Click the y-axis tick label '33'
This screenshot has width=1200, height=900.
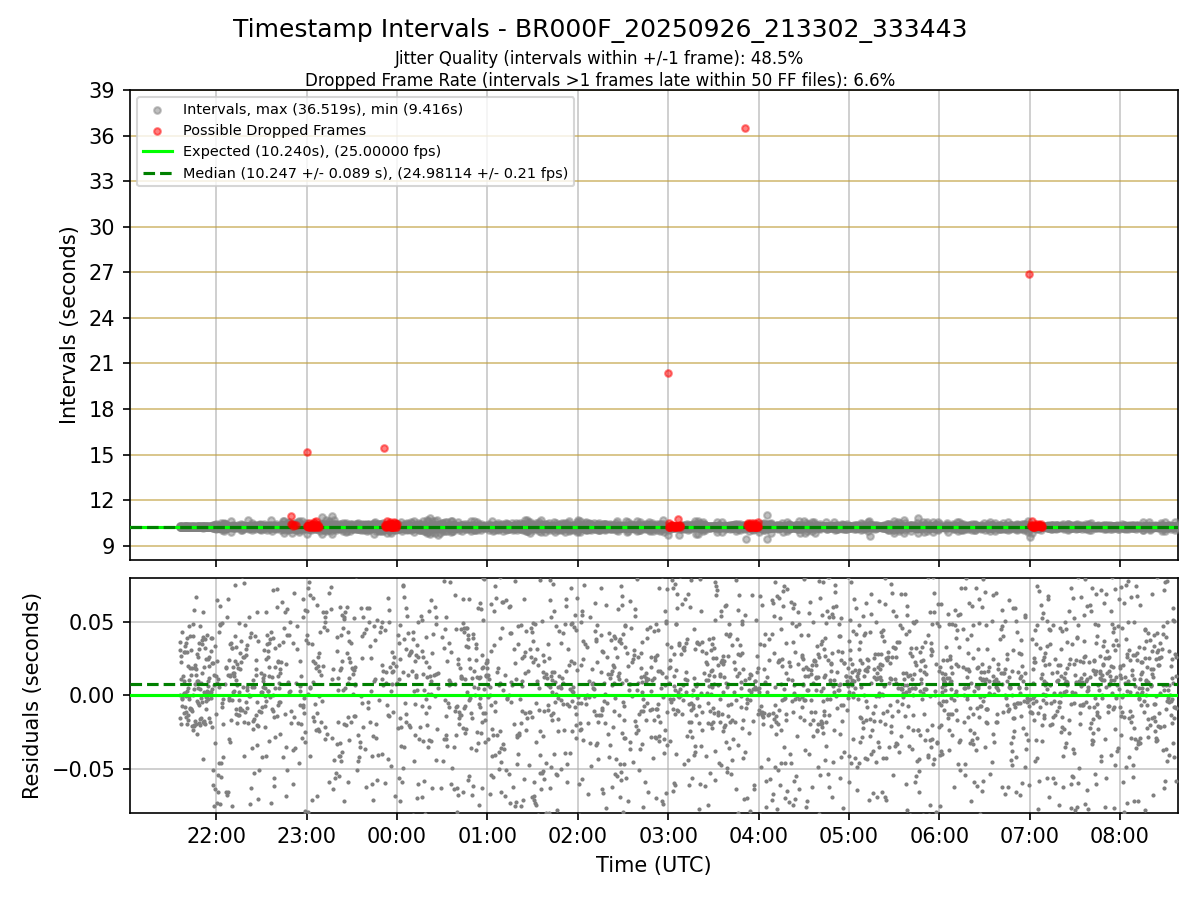[x=101, y=182]
